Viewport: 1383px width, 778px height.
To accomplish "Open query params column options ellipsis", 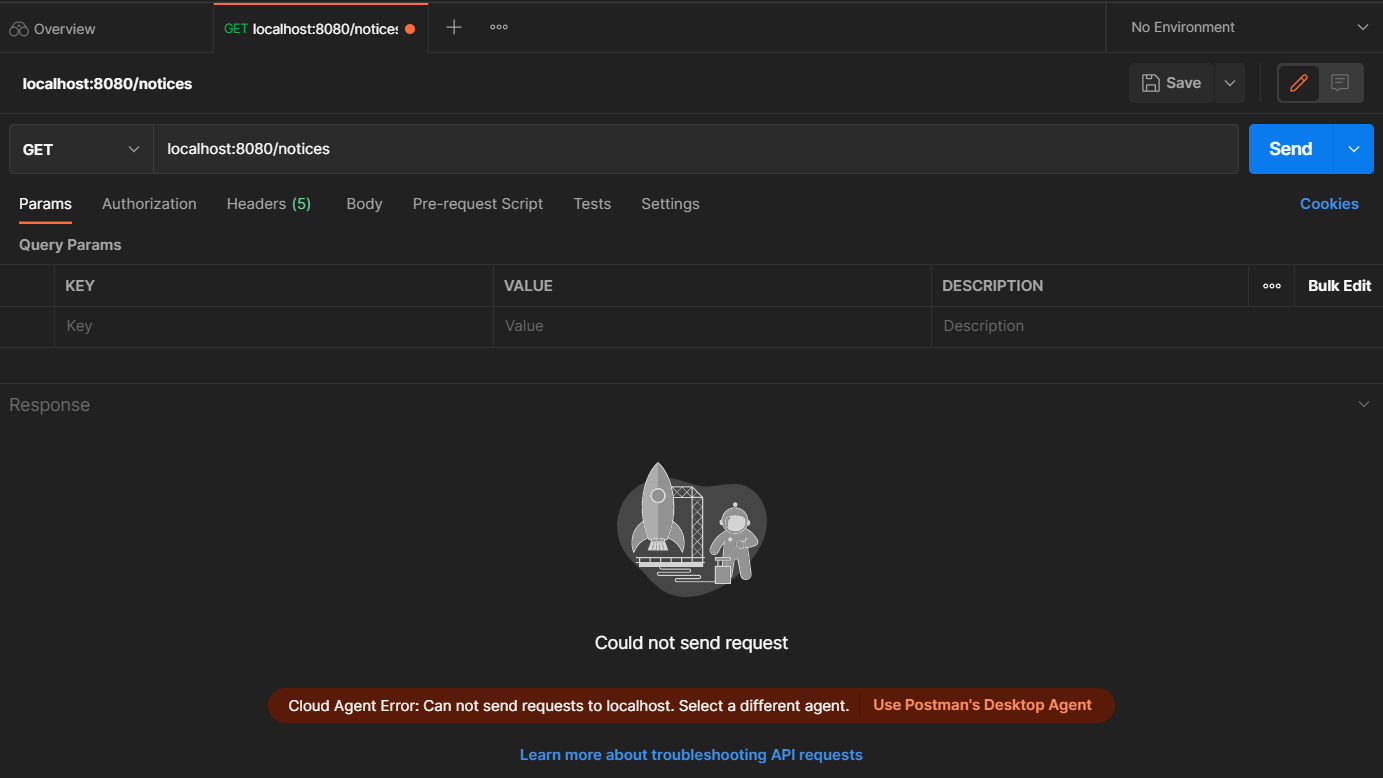I will 1272,286.
